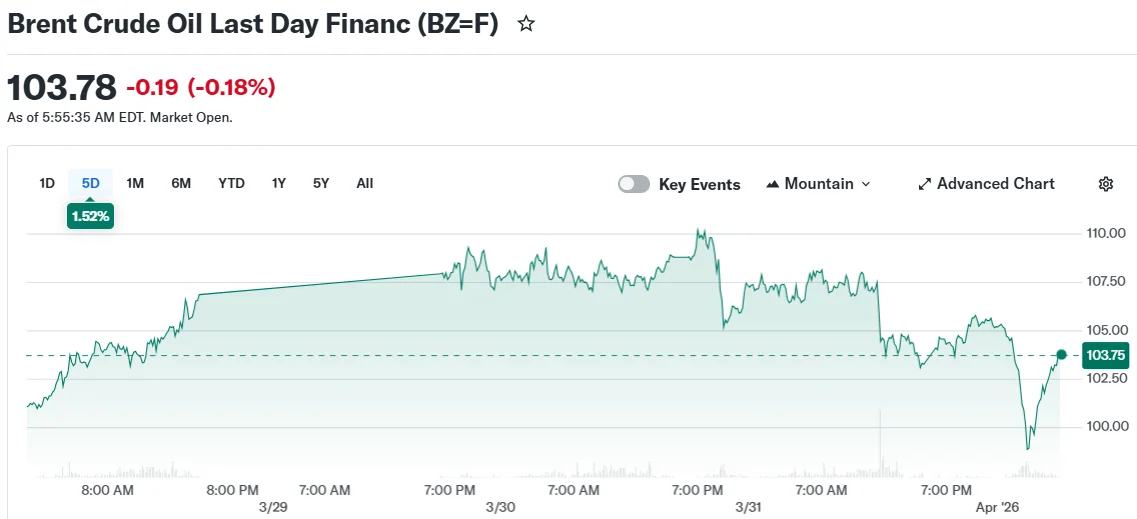This screenshot has width=1137, height=519.
Task: Click the Advanced Chart expand icon
Action: point(925,184)
